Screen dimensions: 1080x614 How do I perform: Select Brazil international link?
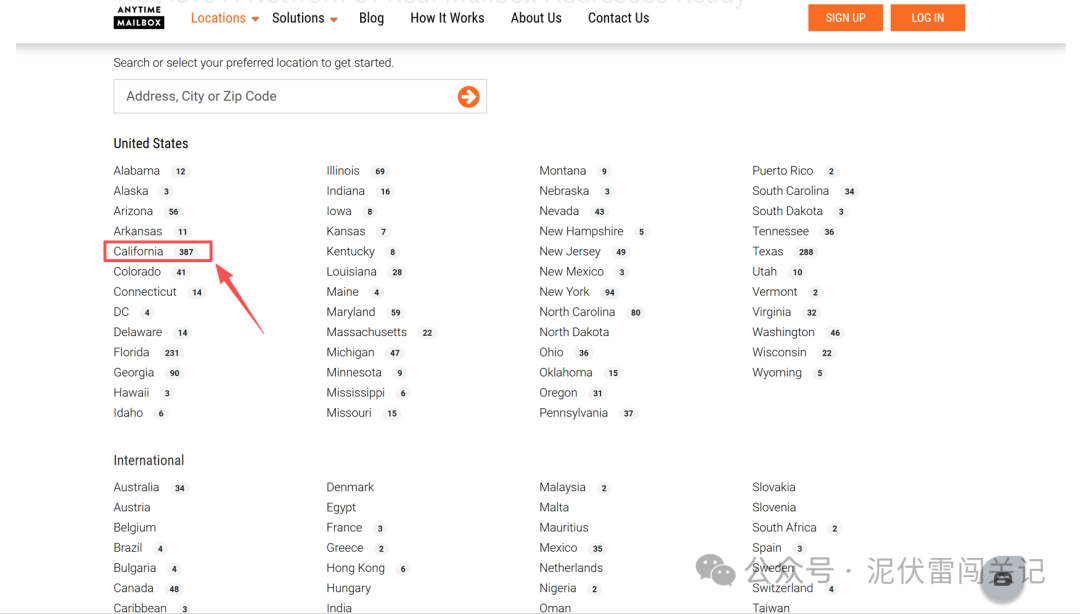coord(128,548)
